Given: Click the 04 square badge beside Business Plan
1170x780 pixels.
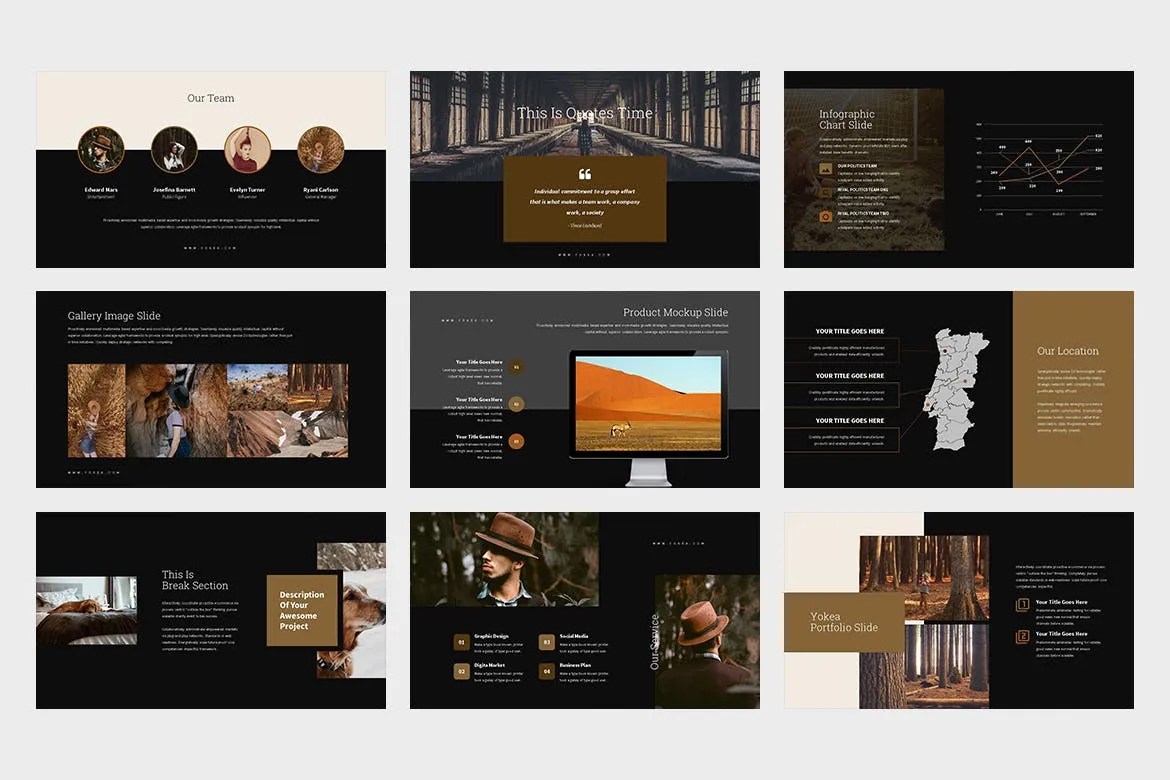Looking at the screenshot, I should [x=547, y=671].
